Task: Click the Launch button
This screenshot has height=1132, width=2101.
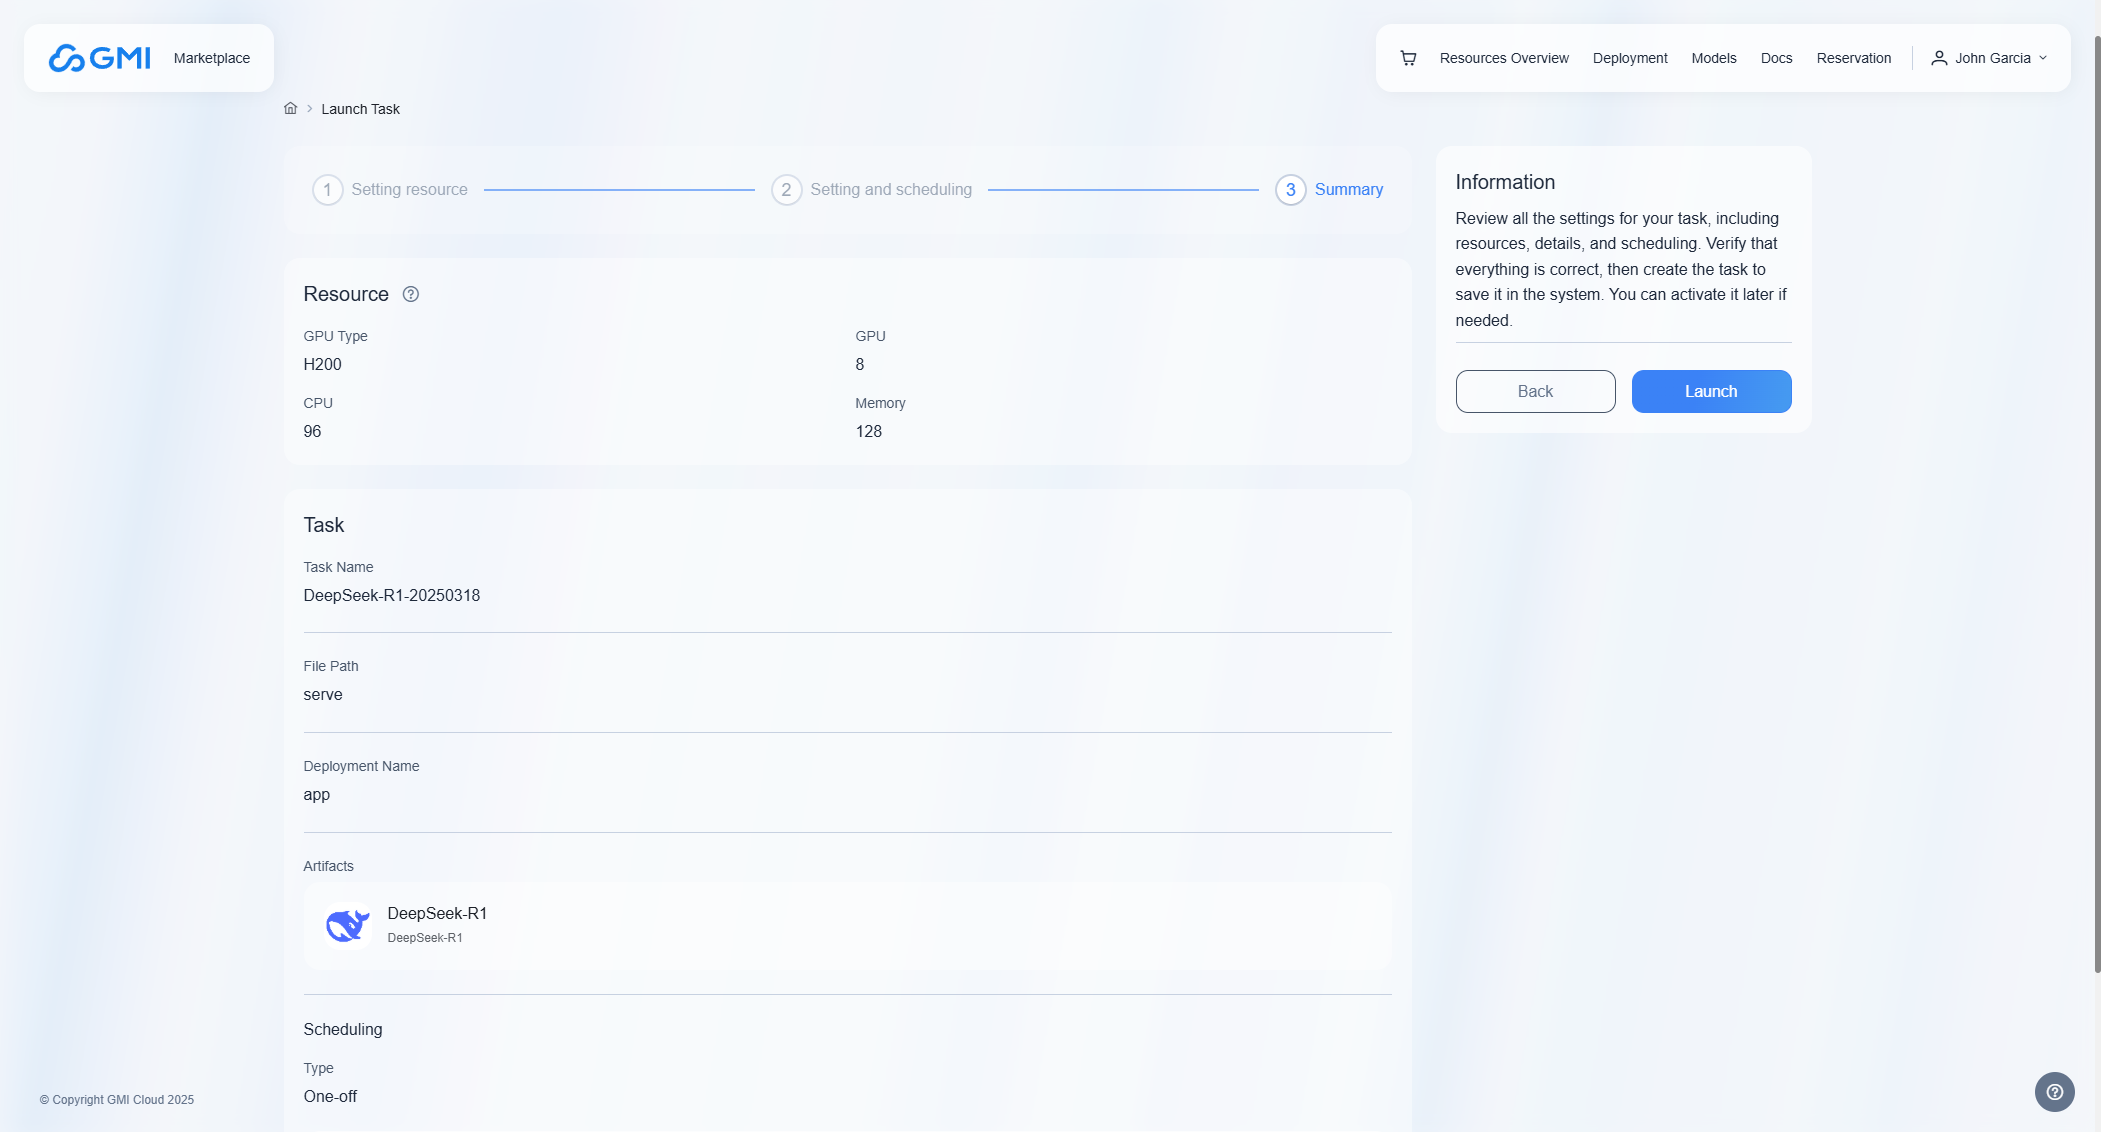Action: [1711, 391]
